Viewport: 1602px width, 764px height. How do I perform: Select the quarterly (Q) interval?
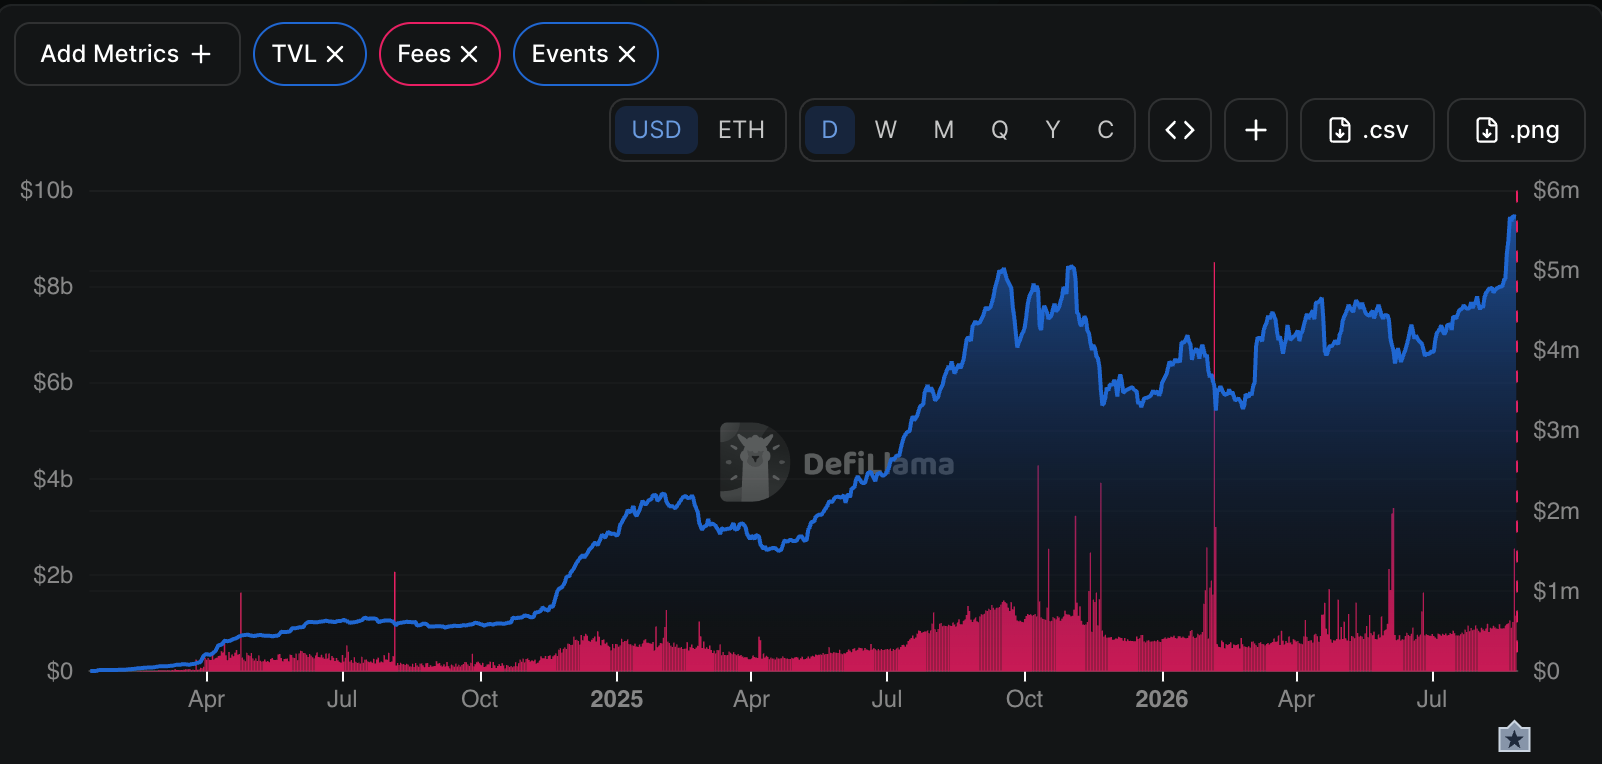point(1000,130)
